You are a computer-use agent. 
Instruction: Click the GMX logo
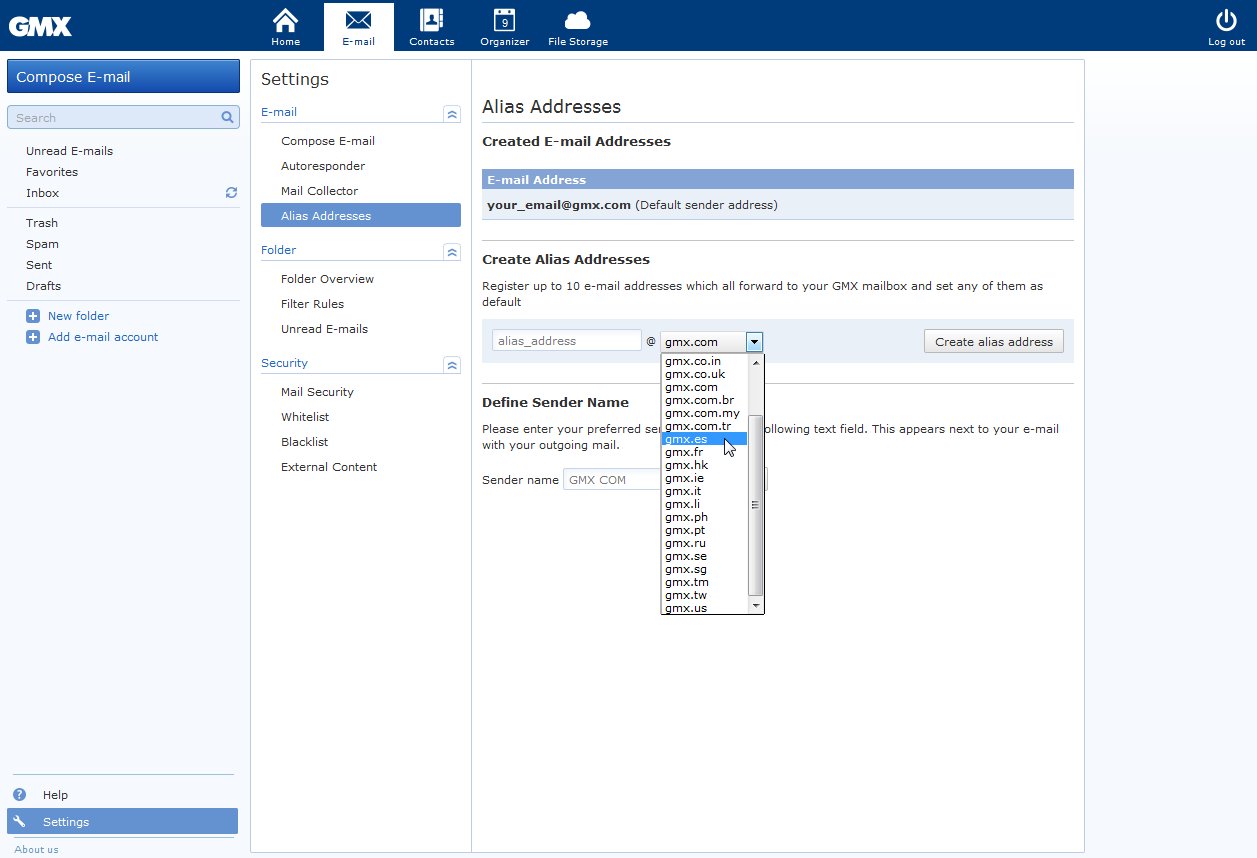click(x=40, y=26)
